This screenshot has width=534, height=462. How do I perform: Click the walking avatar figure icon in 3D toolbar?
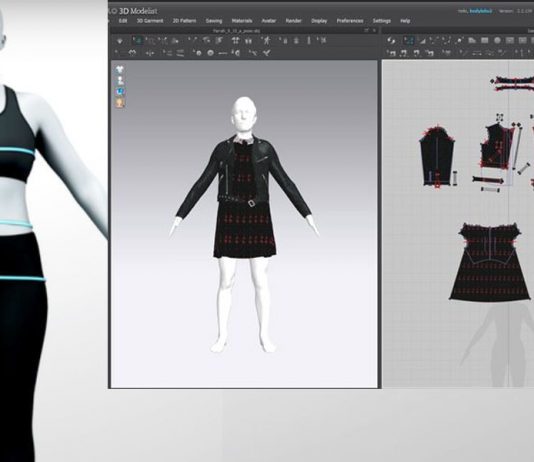click(266, 41)
